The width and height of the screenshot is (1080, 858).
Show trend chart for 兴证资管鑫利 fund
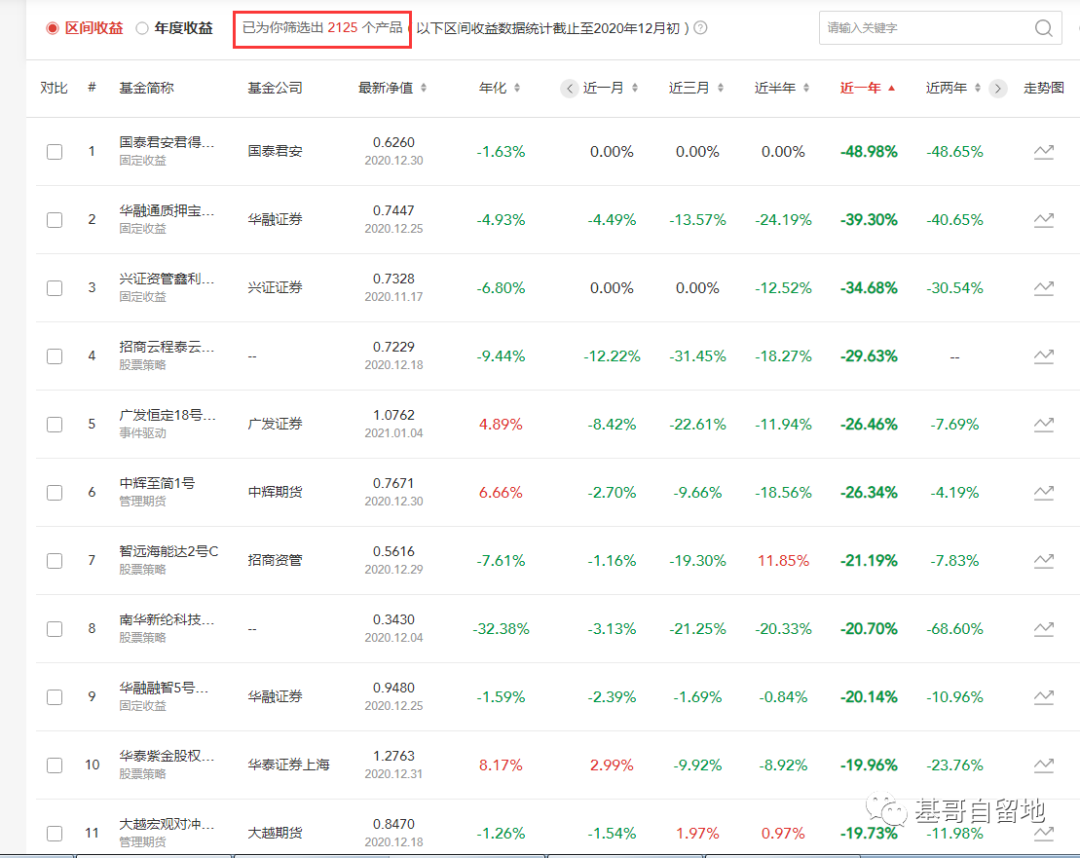pyautogui.click(x=1043, y=288)
